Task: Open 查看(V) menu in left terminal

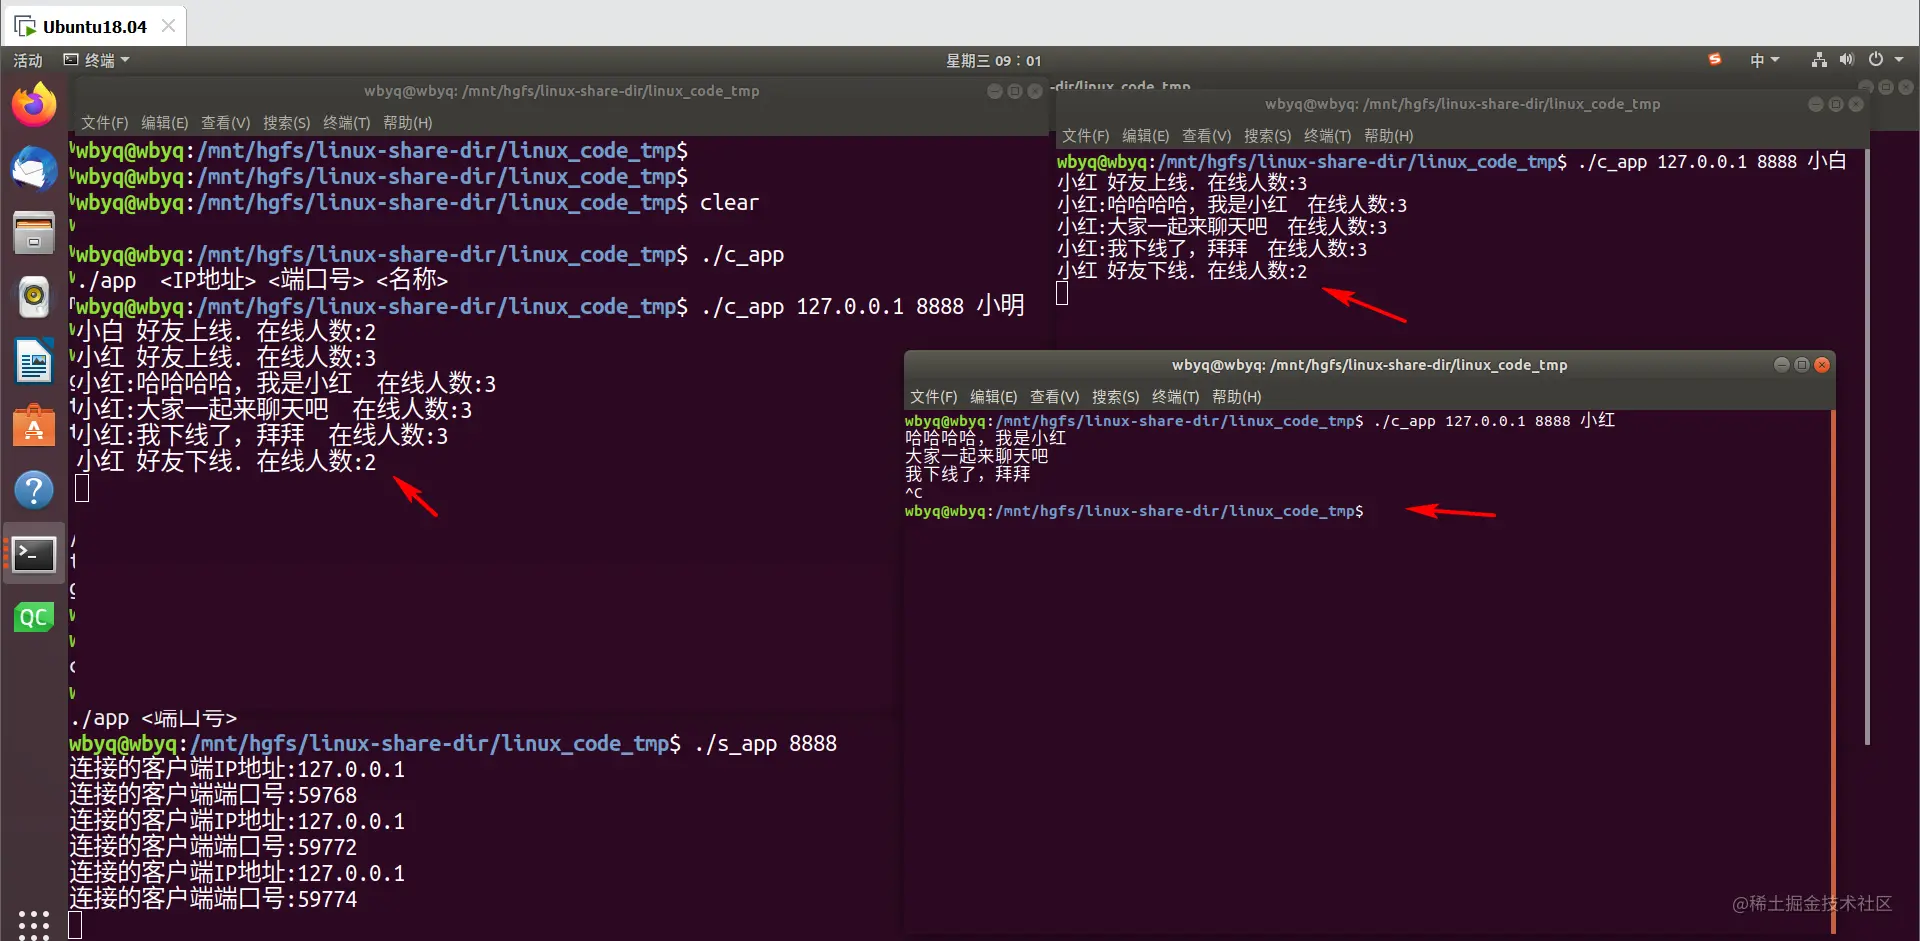Action: (x=225, y=122)
